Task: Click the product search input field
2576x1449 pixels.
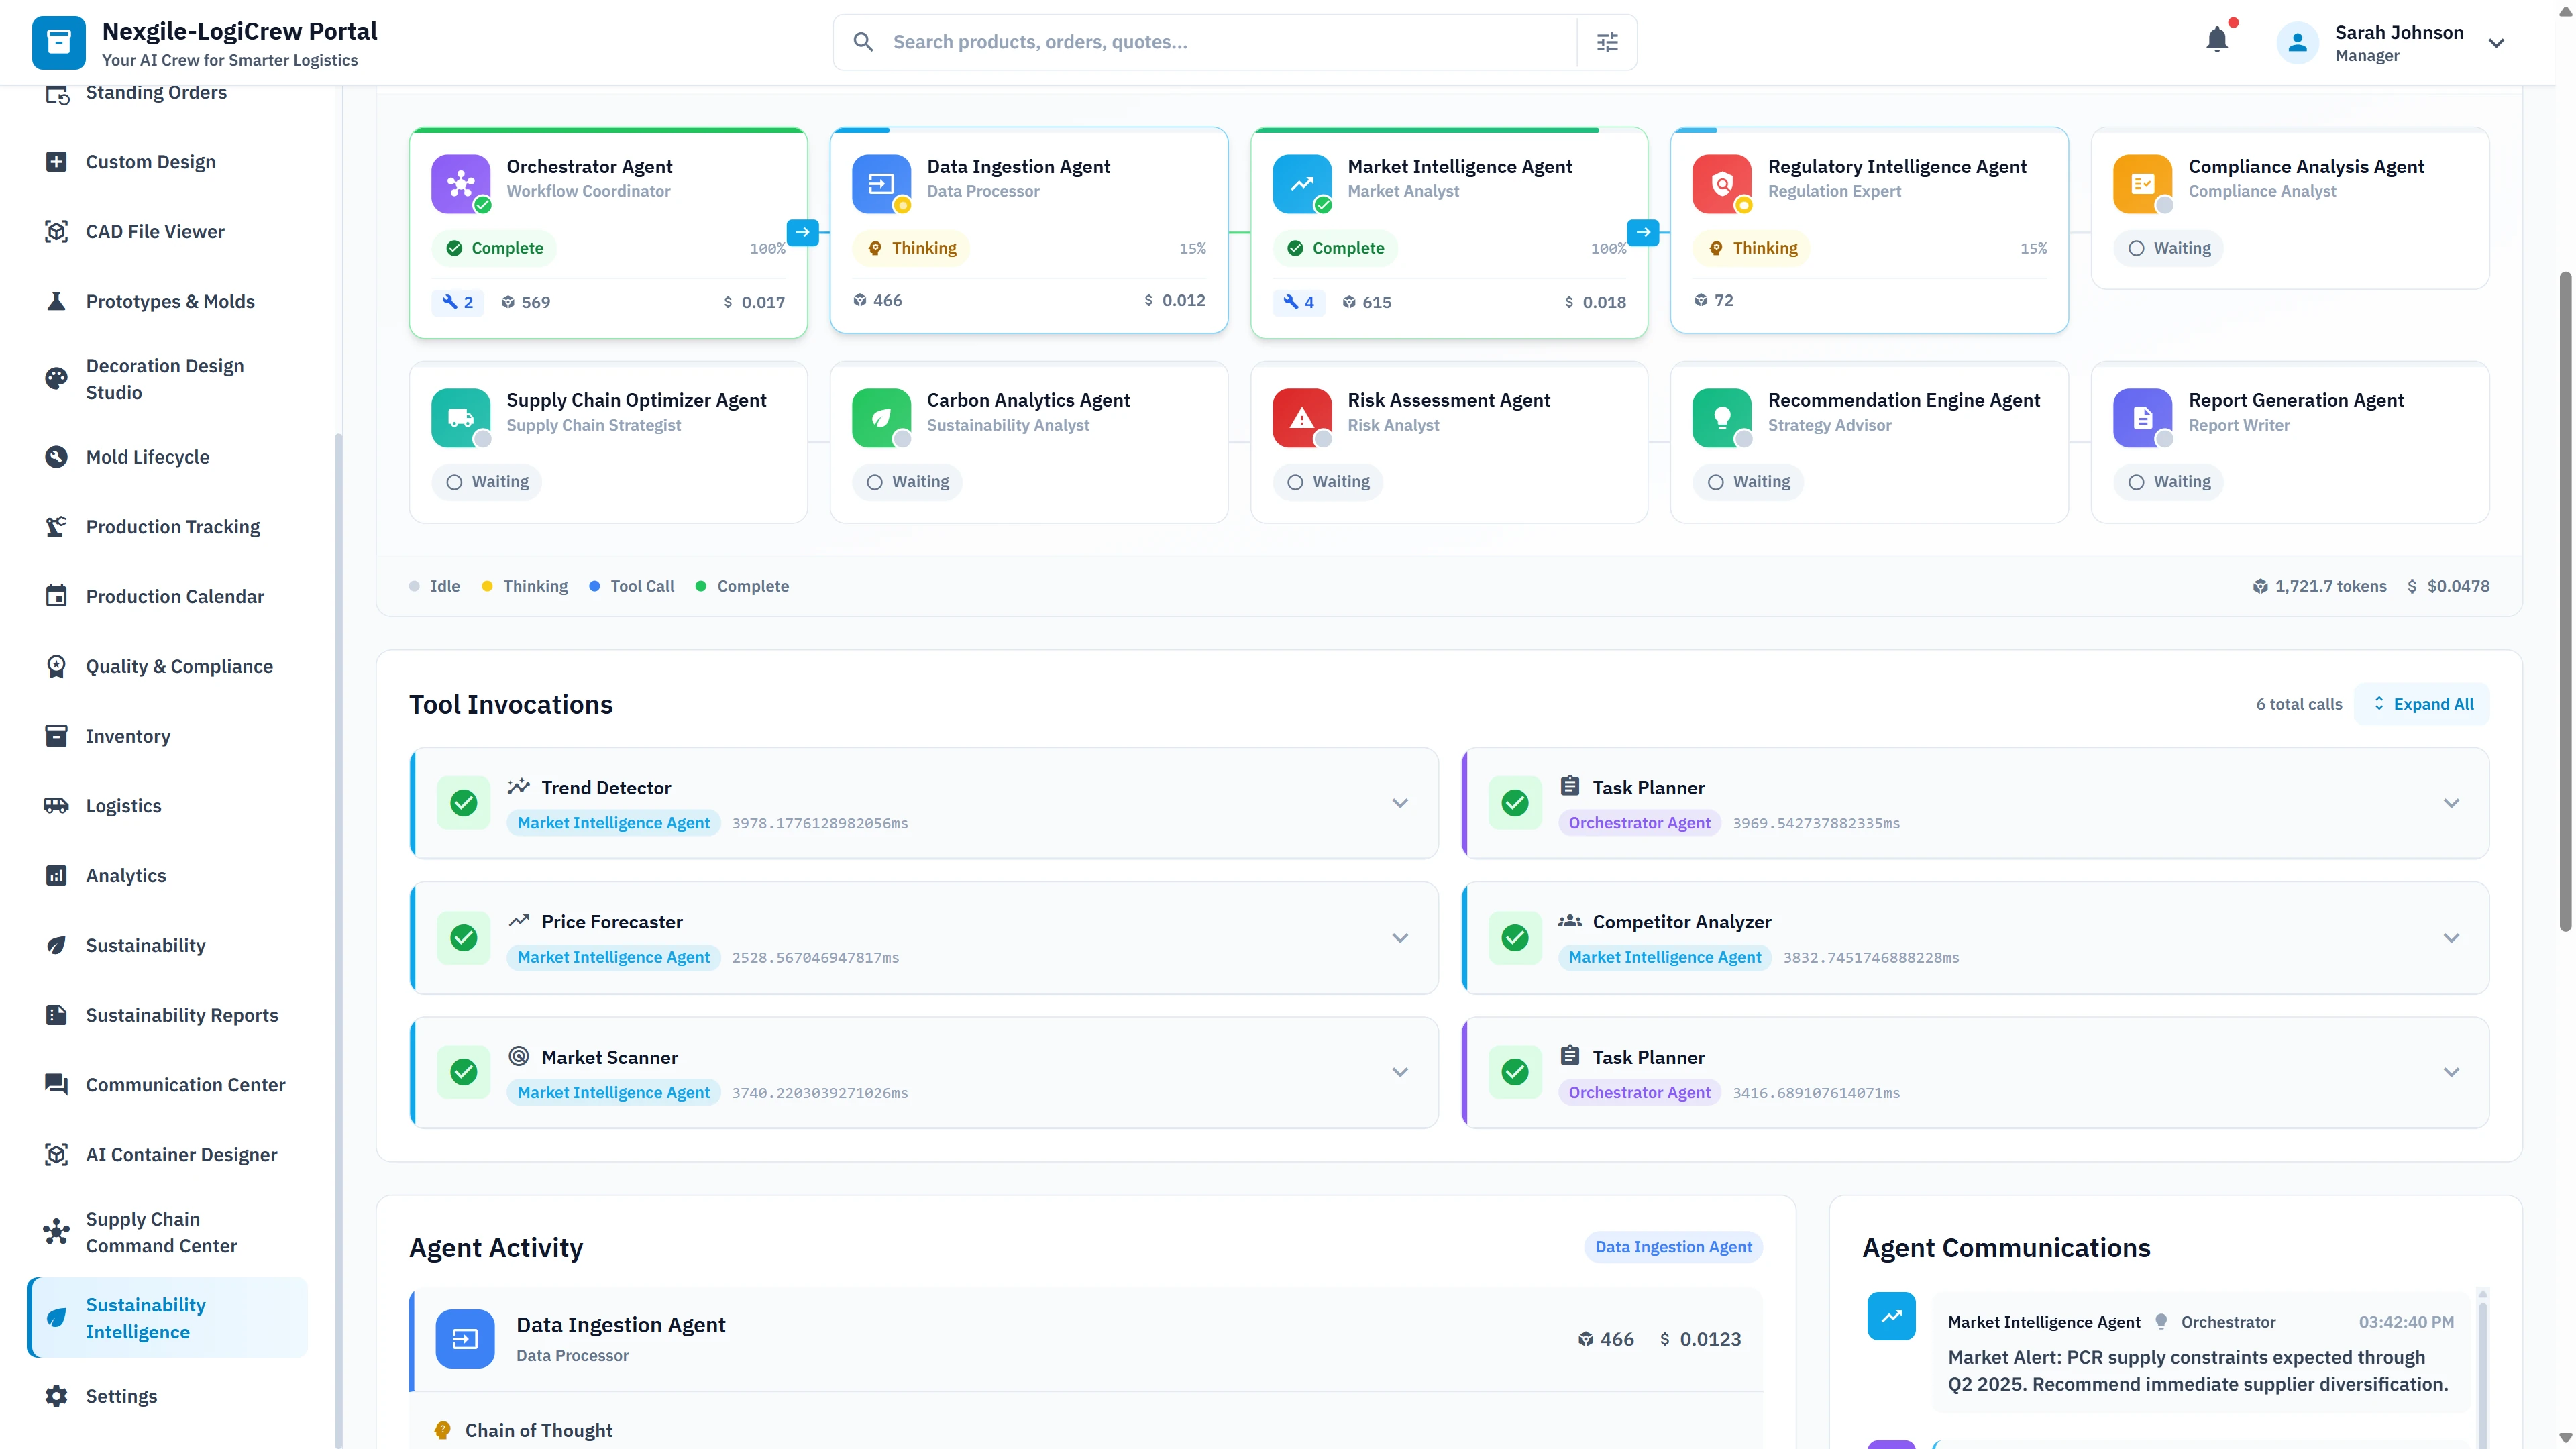Action: click(1200, 41)
